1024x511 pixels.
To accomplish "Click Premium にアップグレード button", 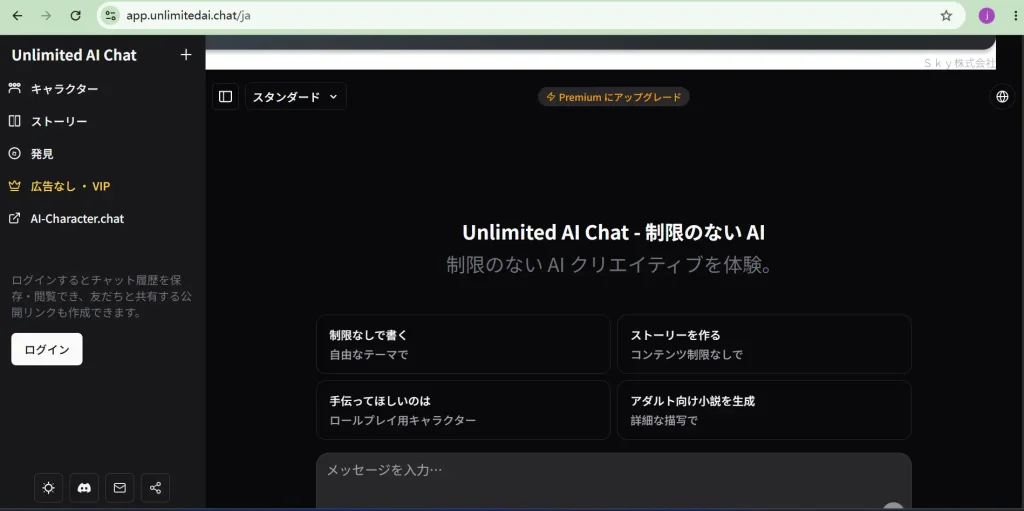I will coord(613,97).
